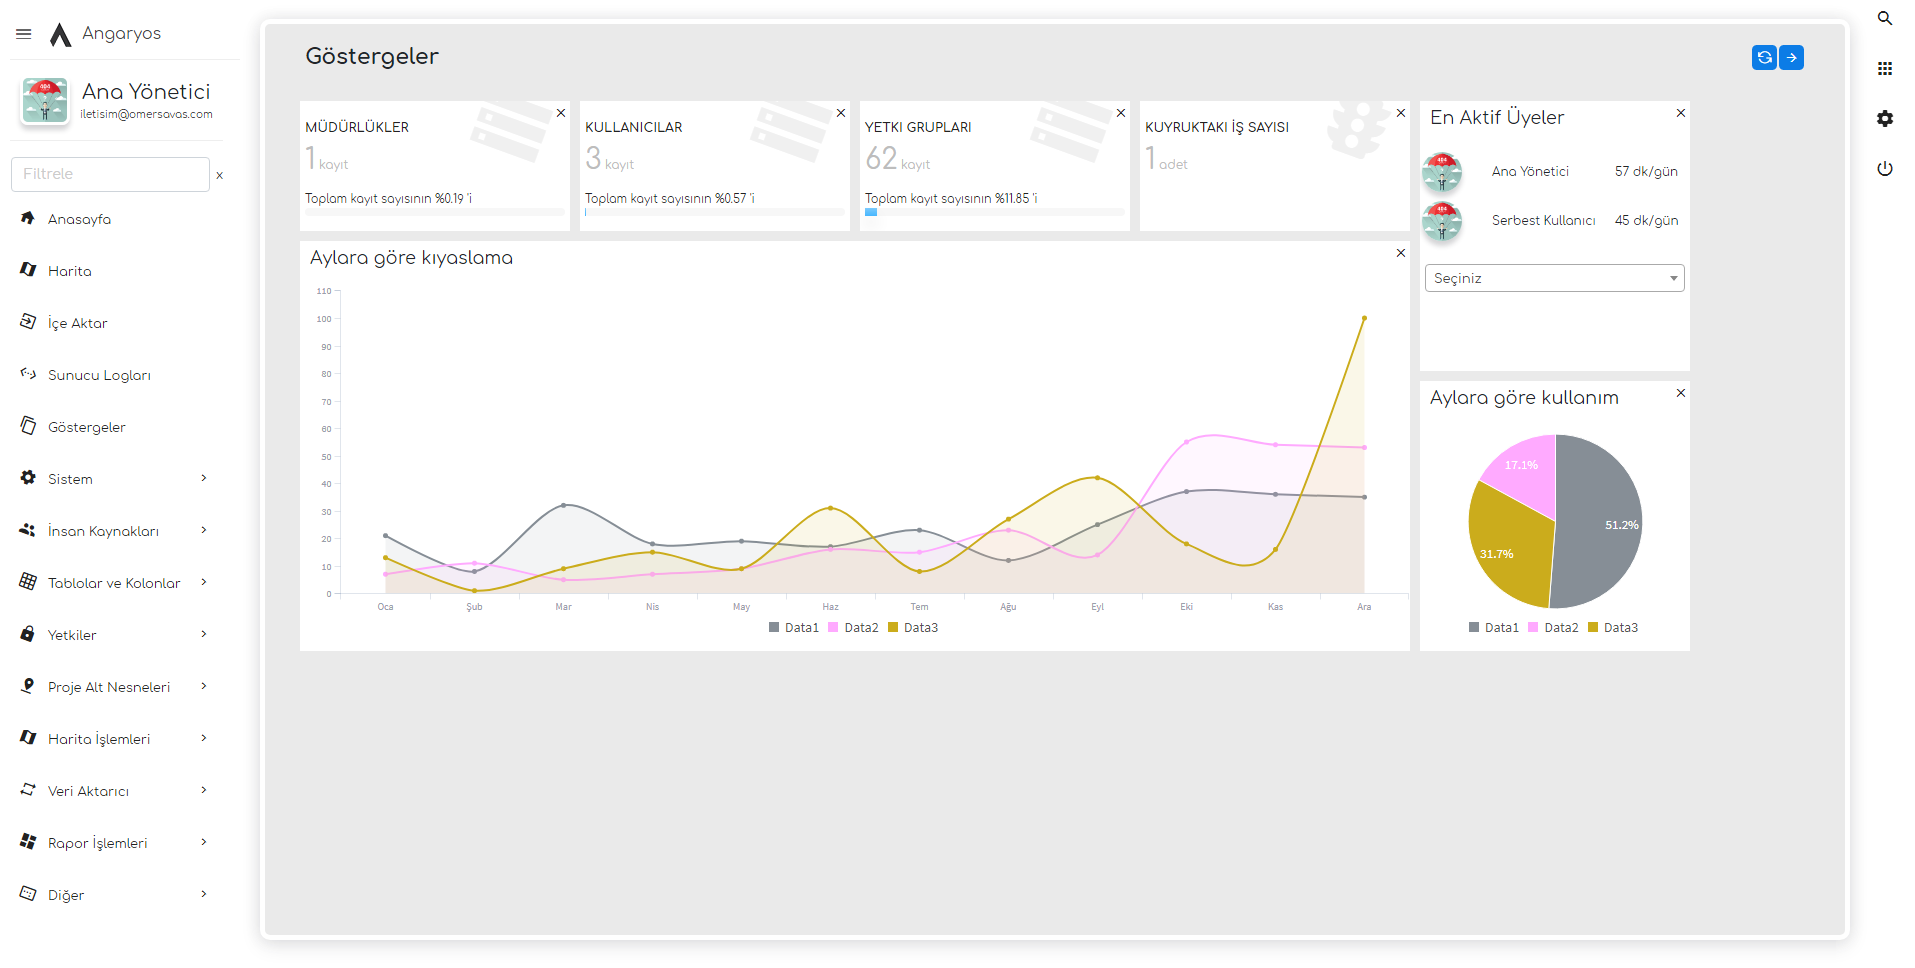The height and width of the screenshot is (968, 1915).
Task: Select the Göstergeler menu item
Action: point(87,428)
